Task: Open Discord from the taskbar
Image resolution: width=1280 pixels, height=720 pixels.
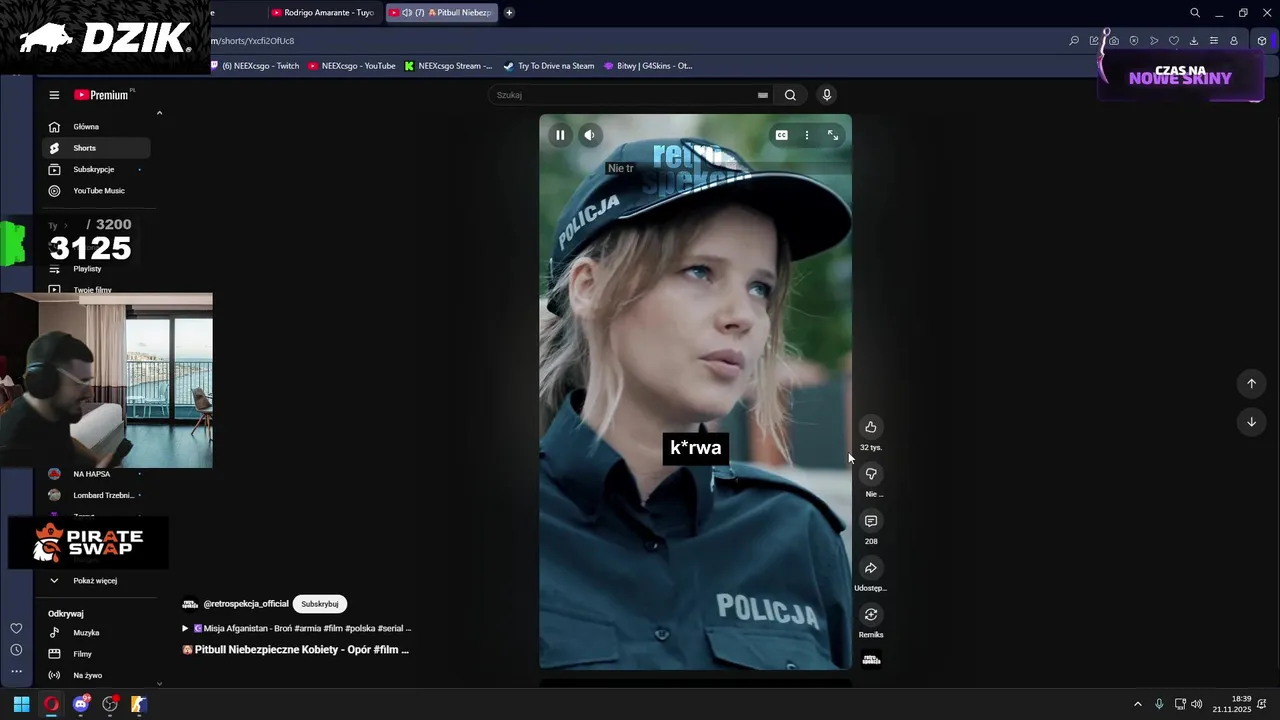Action: 81,704
